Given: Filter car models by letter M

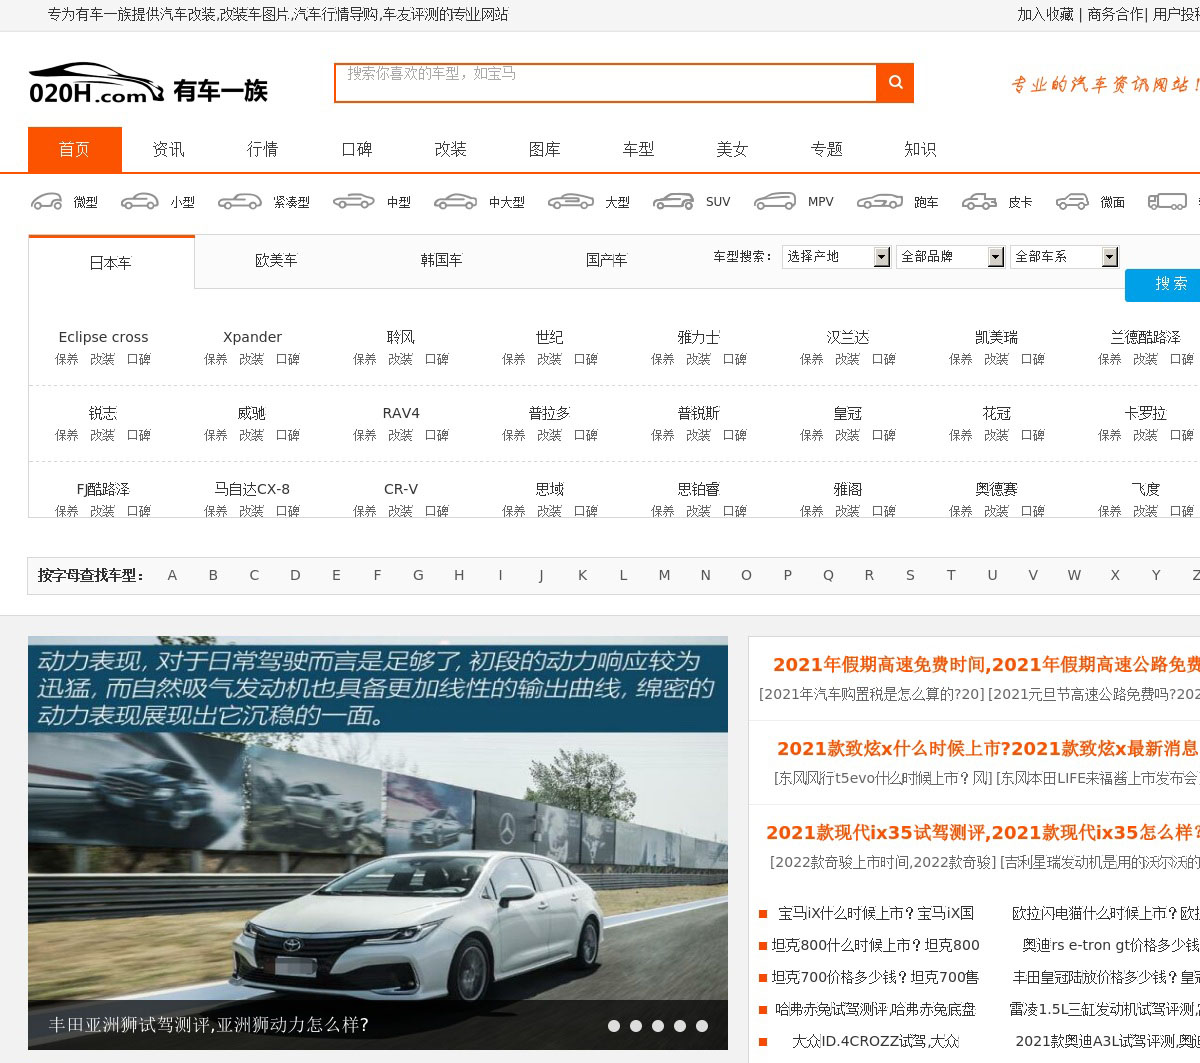Looking at the screenshot, I should 664,575.
